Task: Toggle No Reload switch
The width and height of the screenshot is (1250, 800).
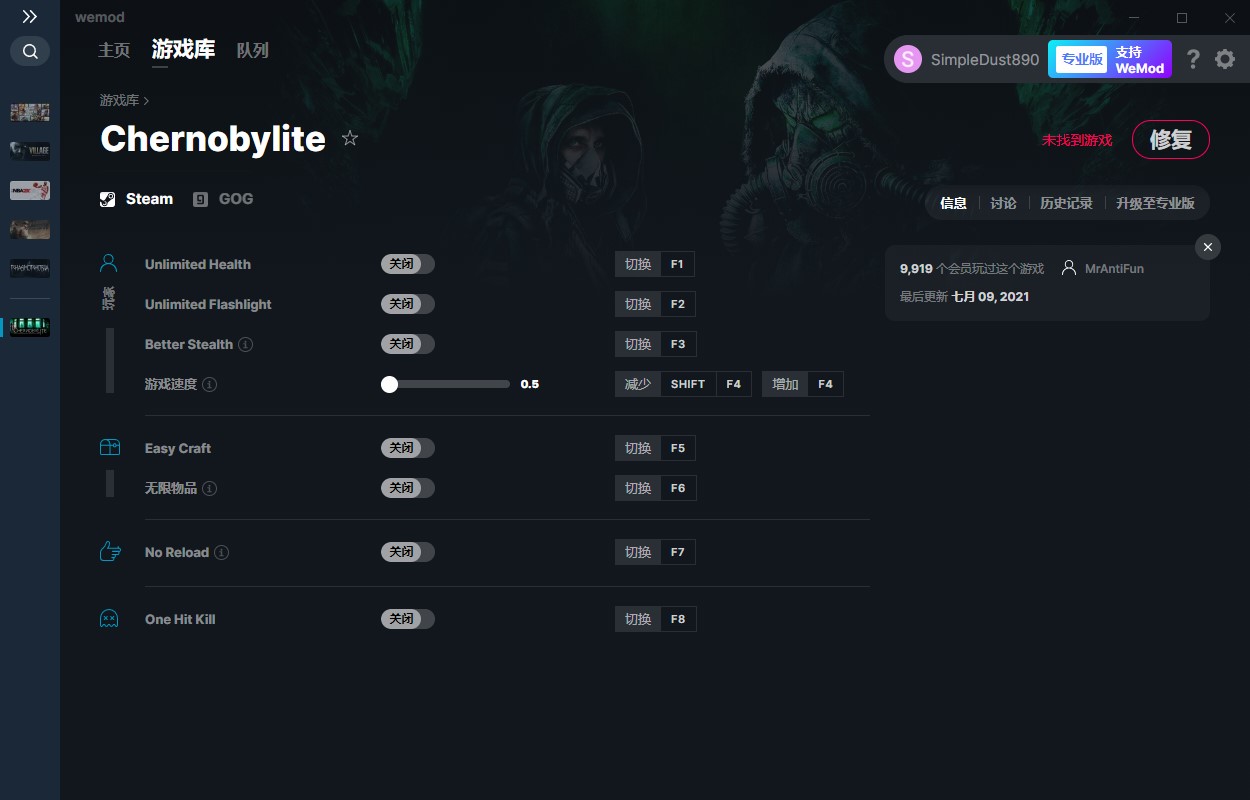Action: [x=408, y=552]
